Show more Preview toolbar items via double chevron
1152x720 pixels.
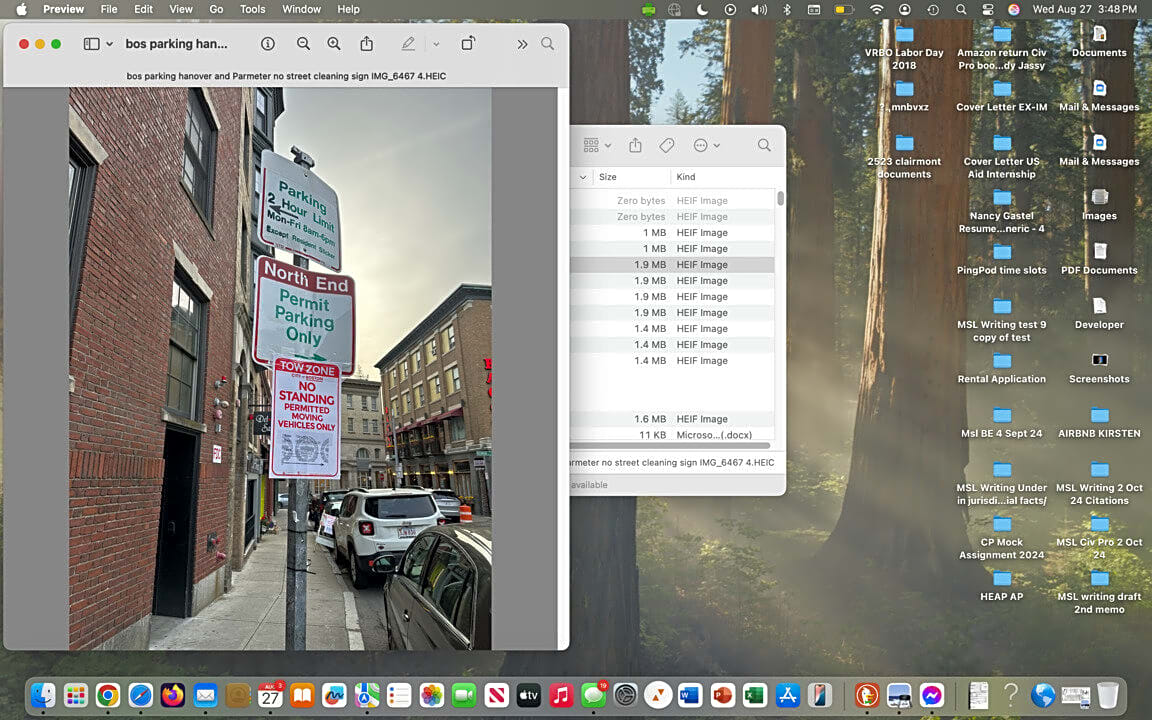[x=522, y=44]
